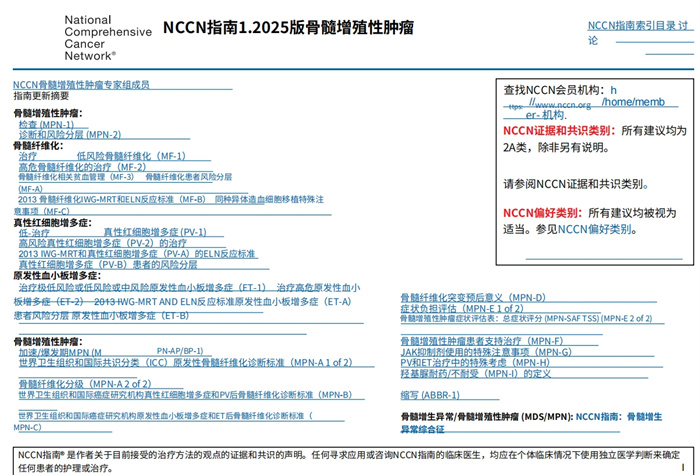Open 患者风险分层 原发性血小板增多症 (ET-B) link
This screenshot has width=700, height=475.
101,316
